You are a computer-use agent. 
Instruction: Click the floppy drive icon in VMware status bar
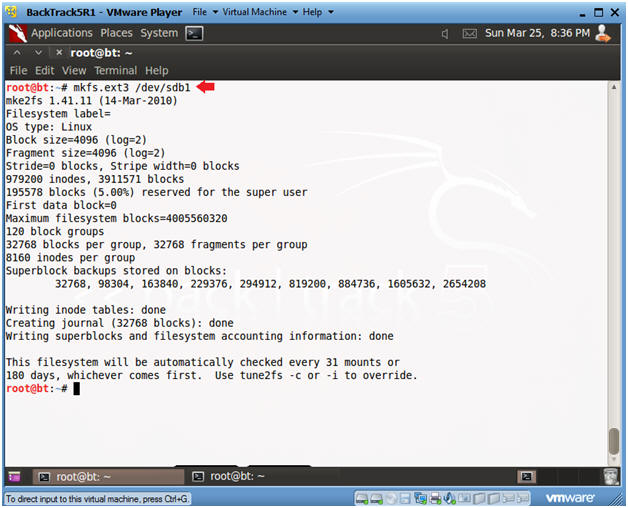pos(405,498)
